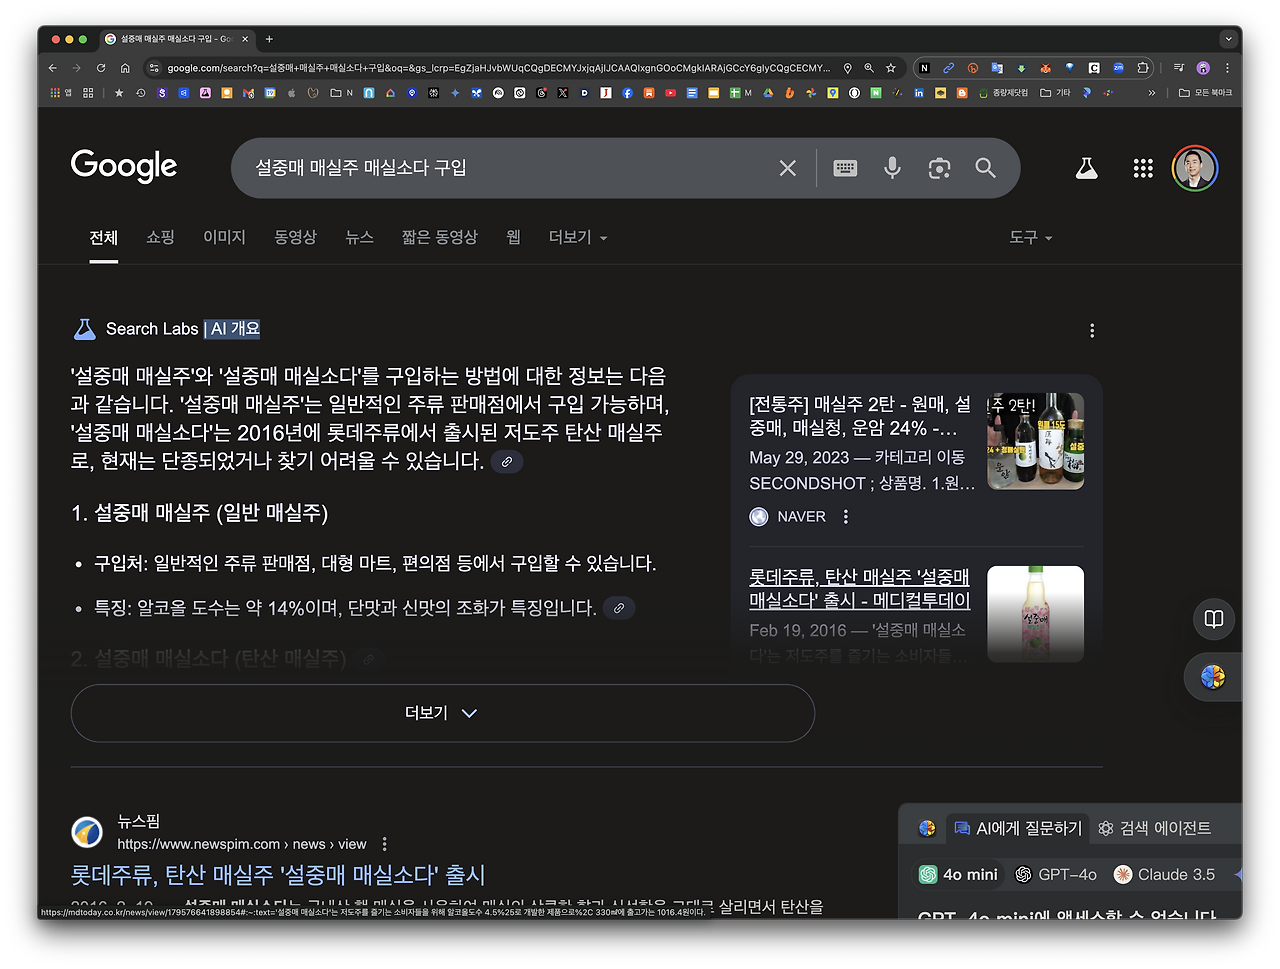Screen dimensions: 1280x969
Task: Click the browser address bar URL
Action: click(498, 68)
